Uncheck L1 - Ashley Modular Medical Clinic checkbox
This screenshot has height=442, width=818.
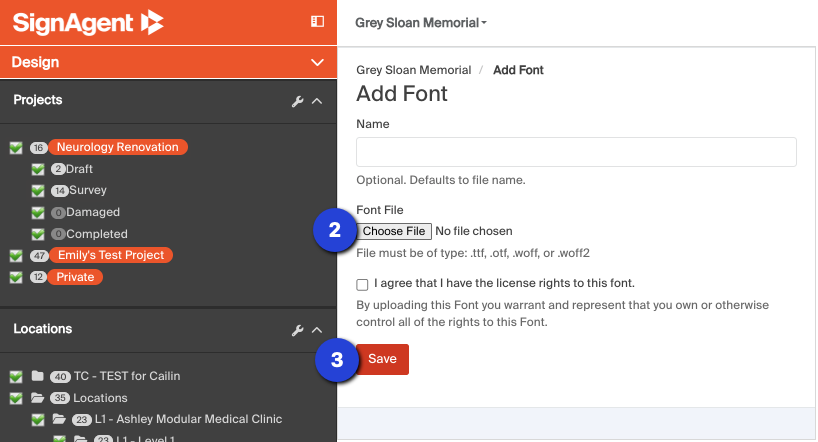click(38, 420)
